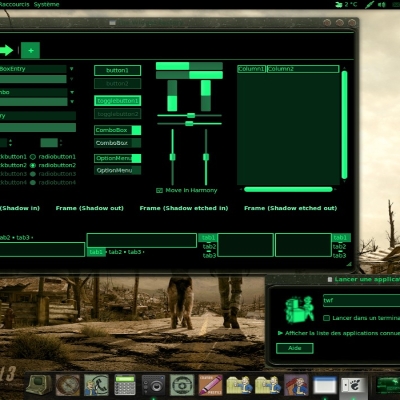Click the 'Frame (Shadow out)' label
Viewport: 400px width, 400px height.
[x=90, y=208]
